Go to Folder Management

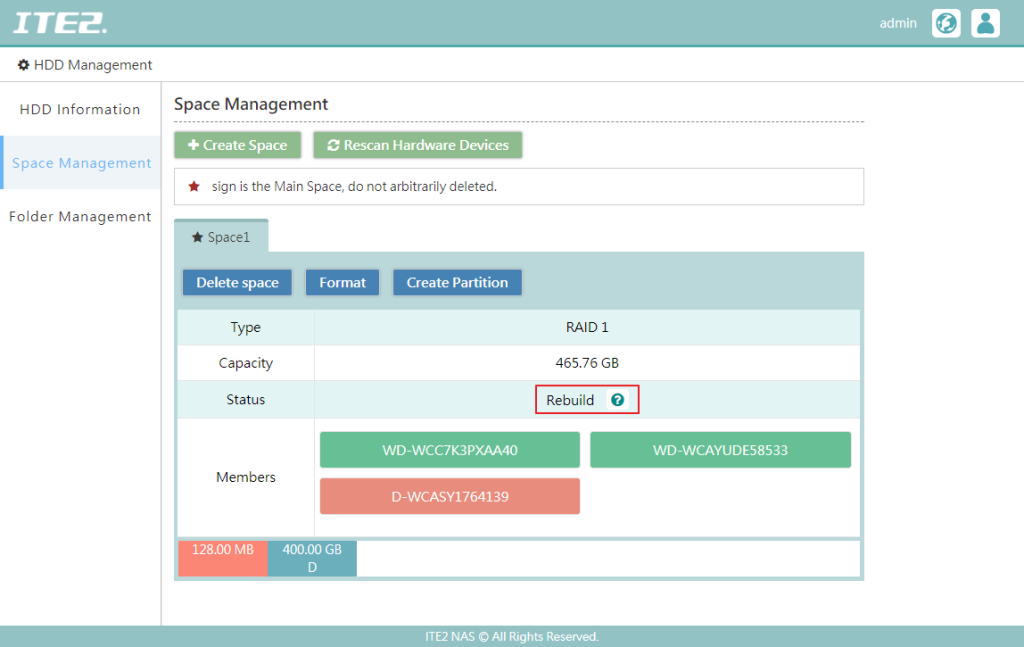(80, 216)
